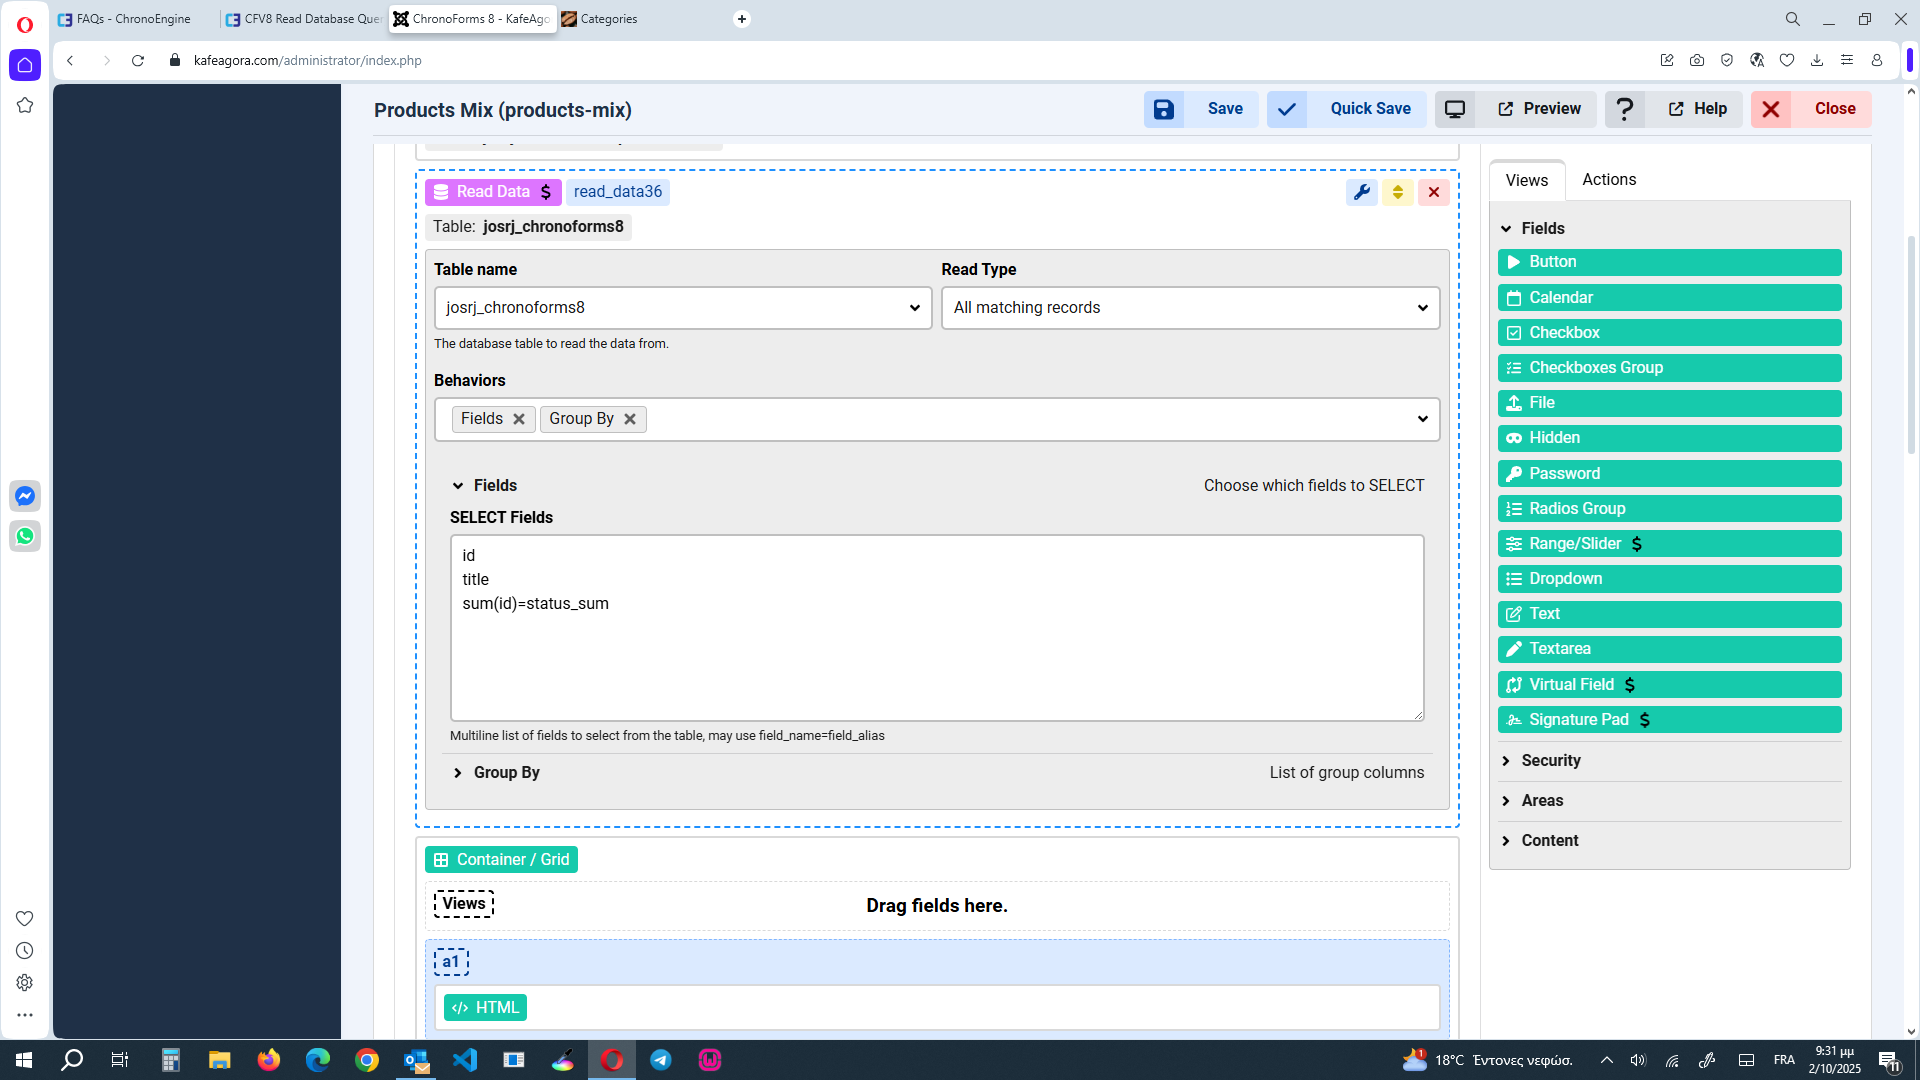Screen dimensions: 1920x1080
Task: Switch to the Categories browser tab
Action: pos(610,18)
